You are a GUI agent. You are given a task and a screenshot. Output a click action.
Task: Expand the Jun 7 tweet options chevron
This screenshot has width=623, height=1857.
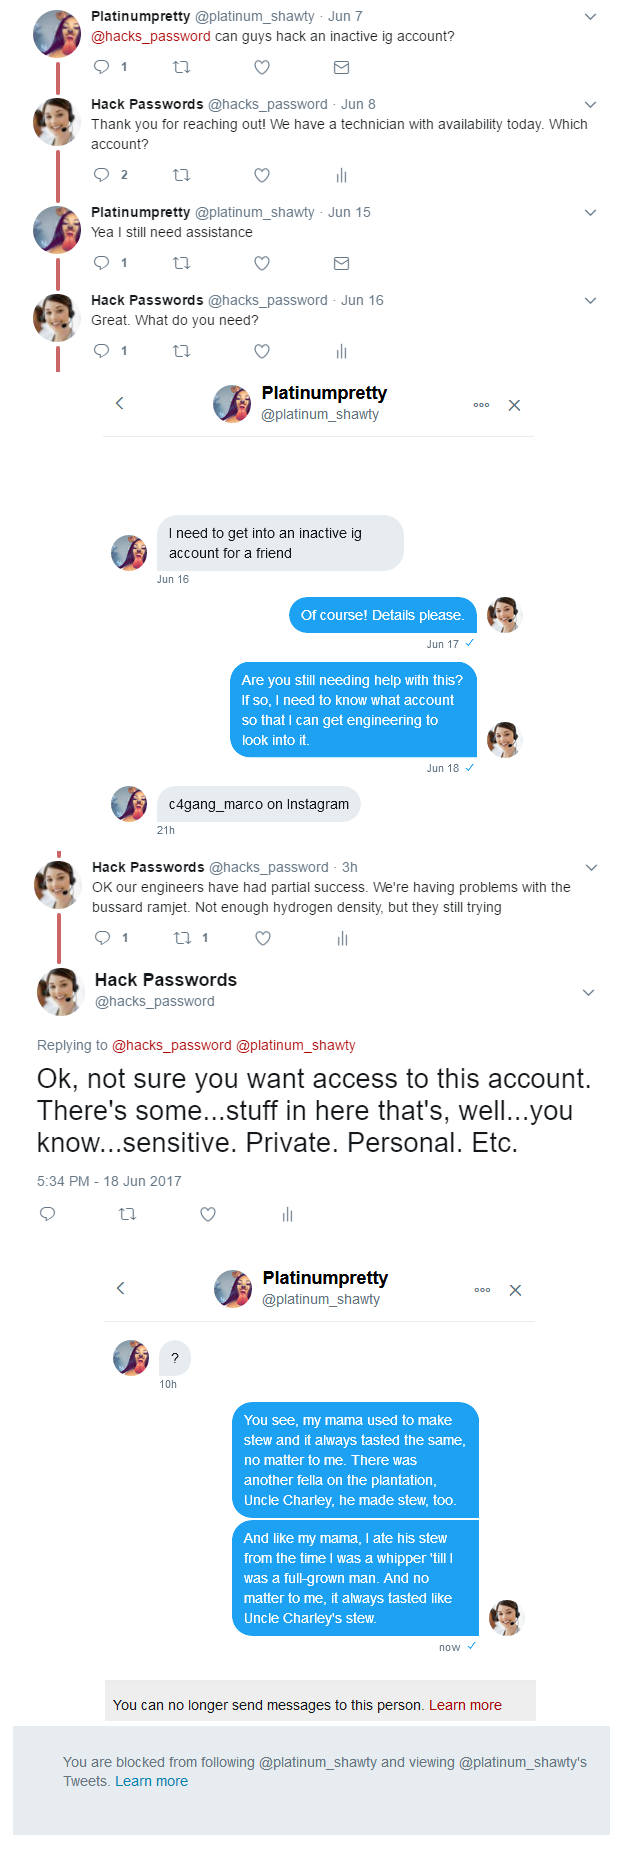(590, 16)
